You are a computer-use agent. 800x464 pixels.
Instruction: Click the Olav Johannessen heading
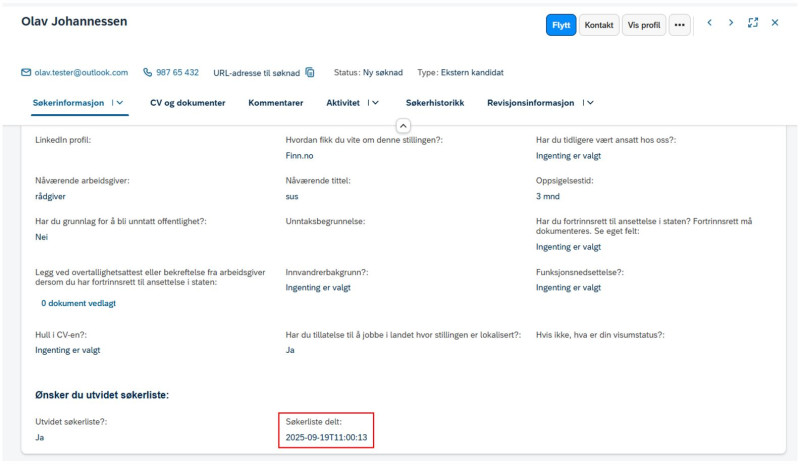74,21
